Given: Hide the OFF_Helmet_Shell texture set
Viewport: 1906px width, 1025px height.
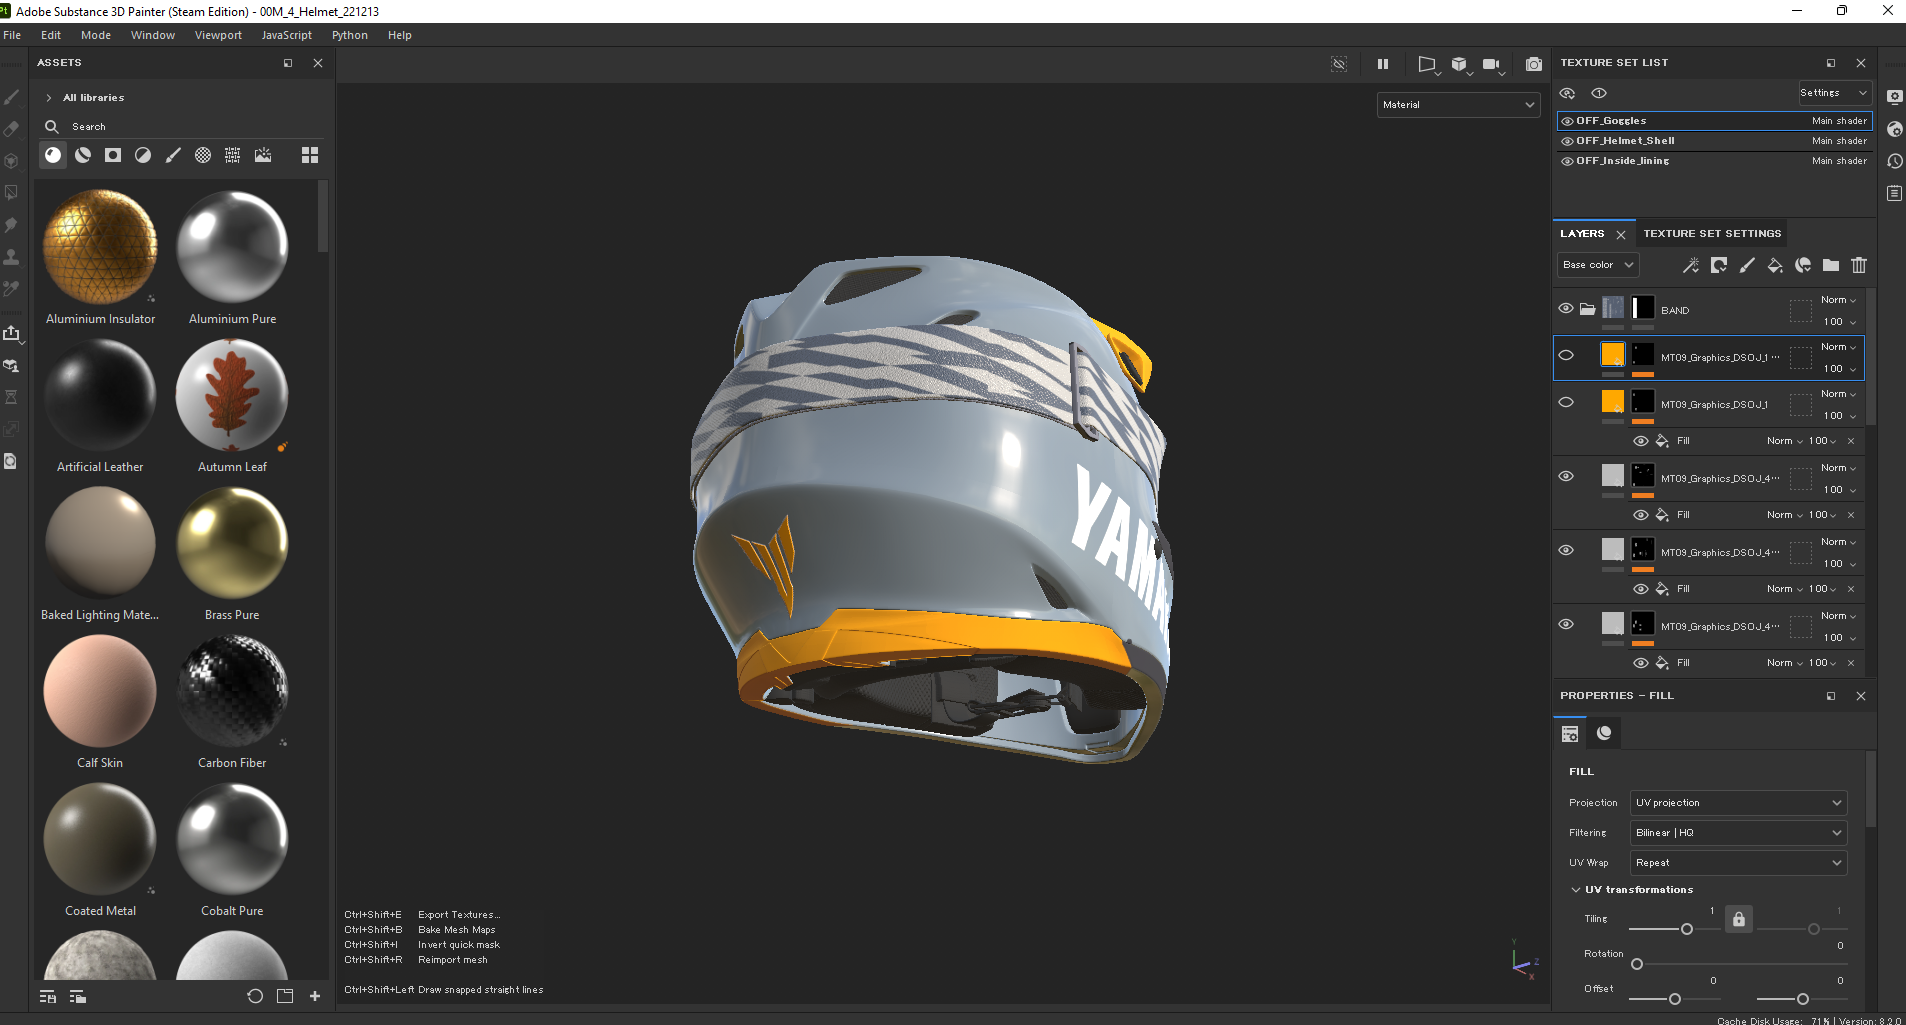Looking at the screenshot, I should coord(1568,141).
